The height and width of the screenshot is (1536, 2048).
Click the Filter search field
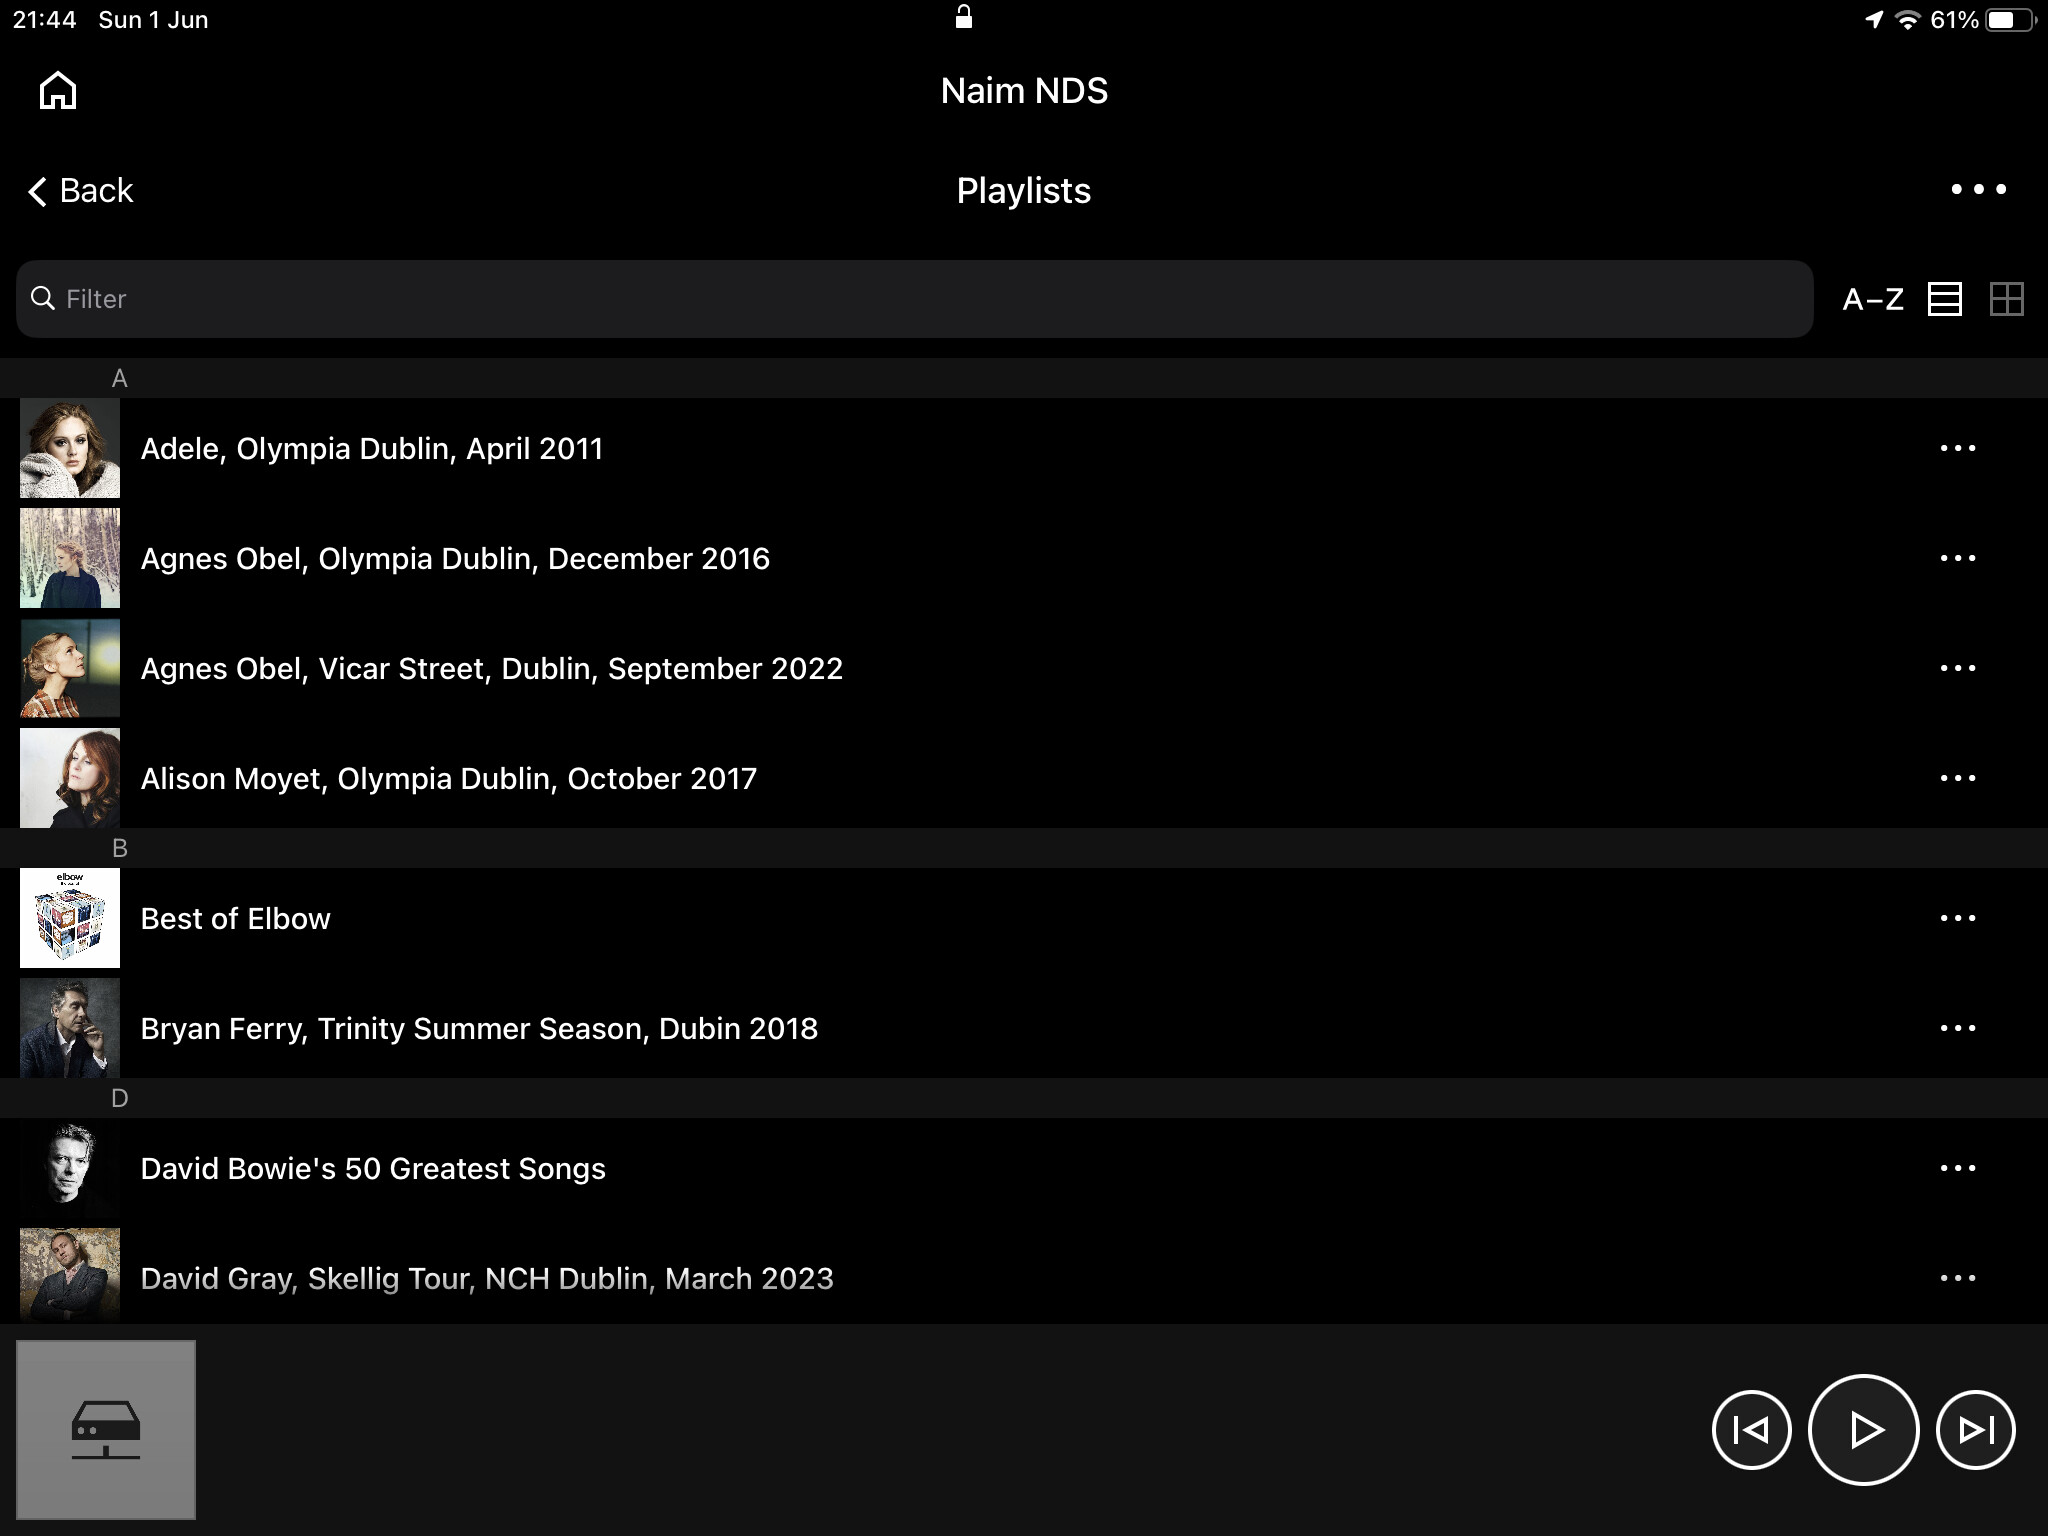914,299
